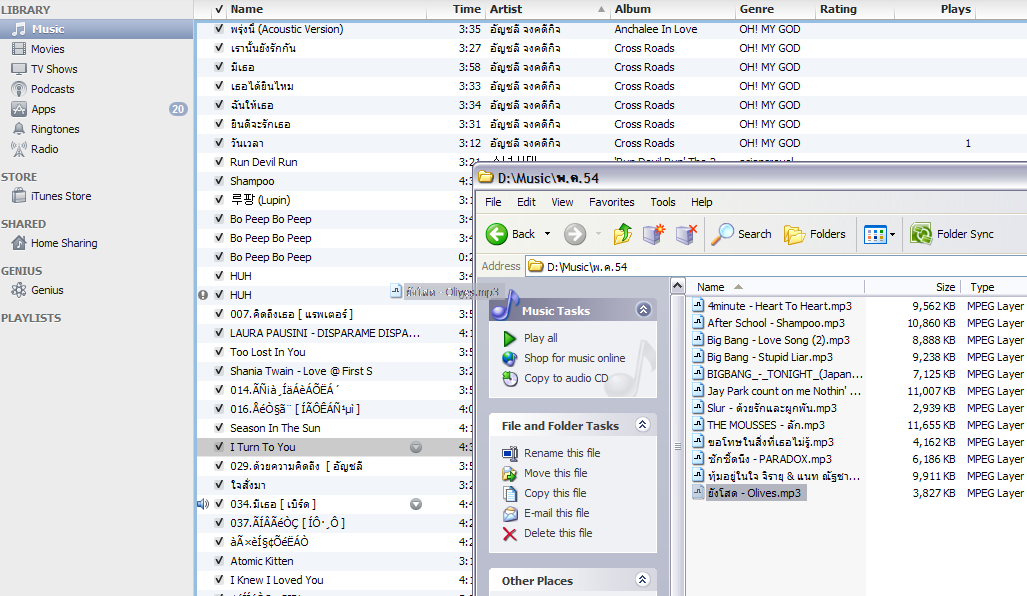Toggle the Folders pane in Explorer
Image resolution: width=1027 pixels, height=596 pixels.
(815, 234)
